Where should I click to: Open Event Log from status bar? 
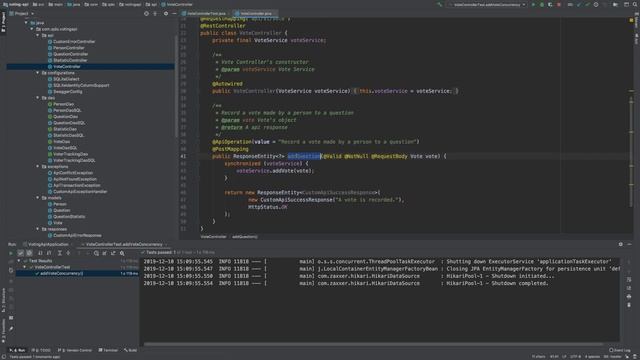click(x=620, y=350)
